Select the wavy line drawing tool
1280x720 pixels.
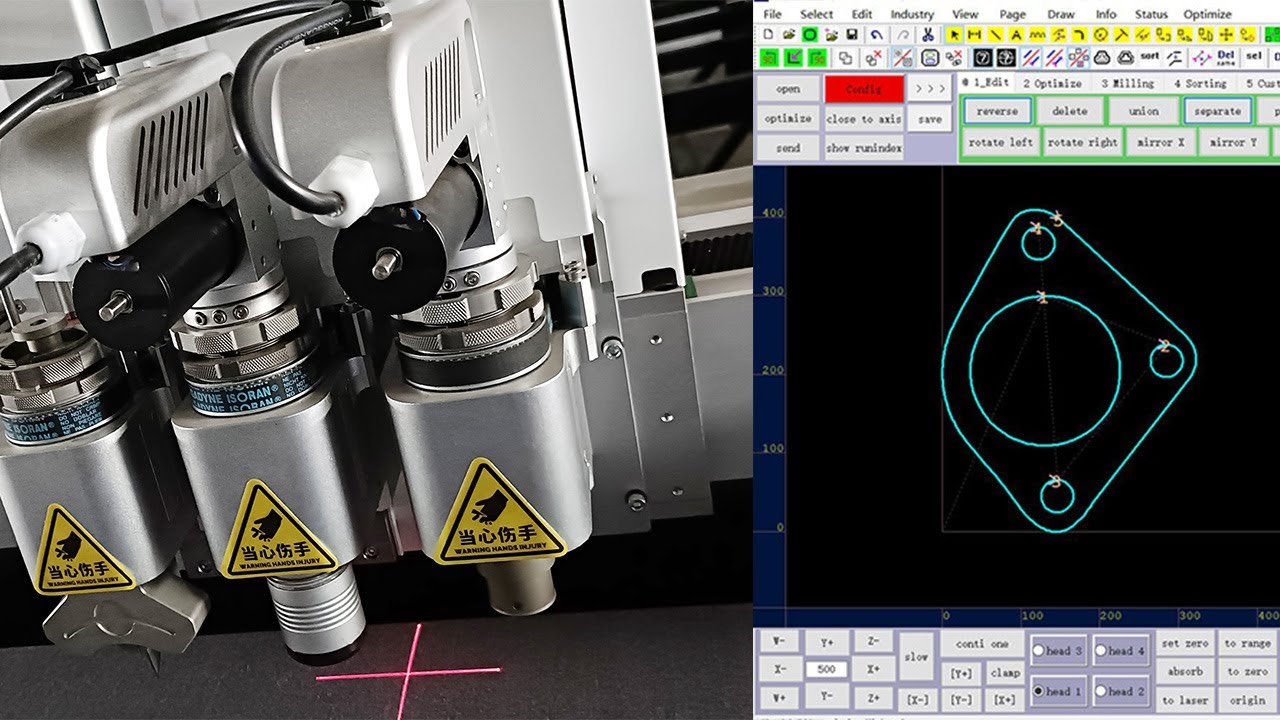[1037, 35]
